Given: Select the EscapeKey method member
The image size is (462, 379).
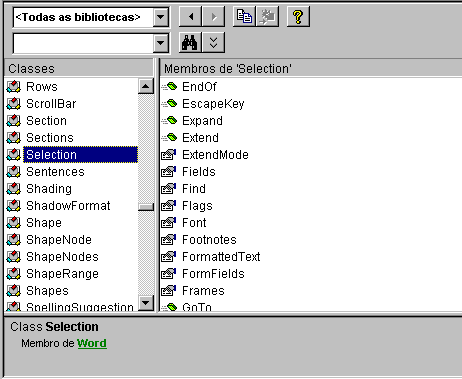Looking at the screenshot, I should pos(213,104).
